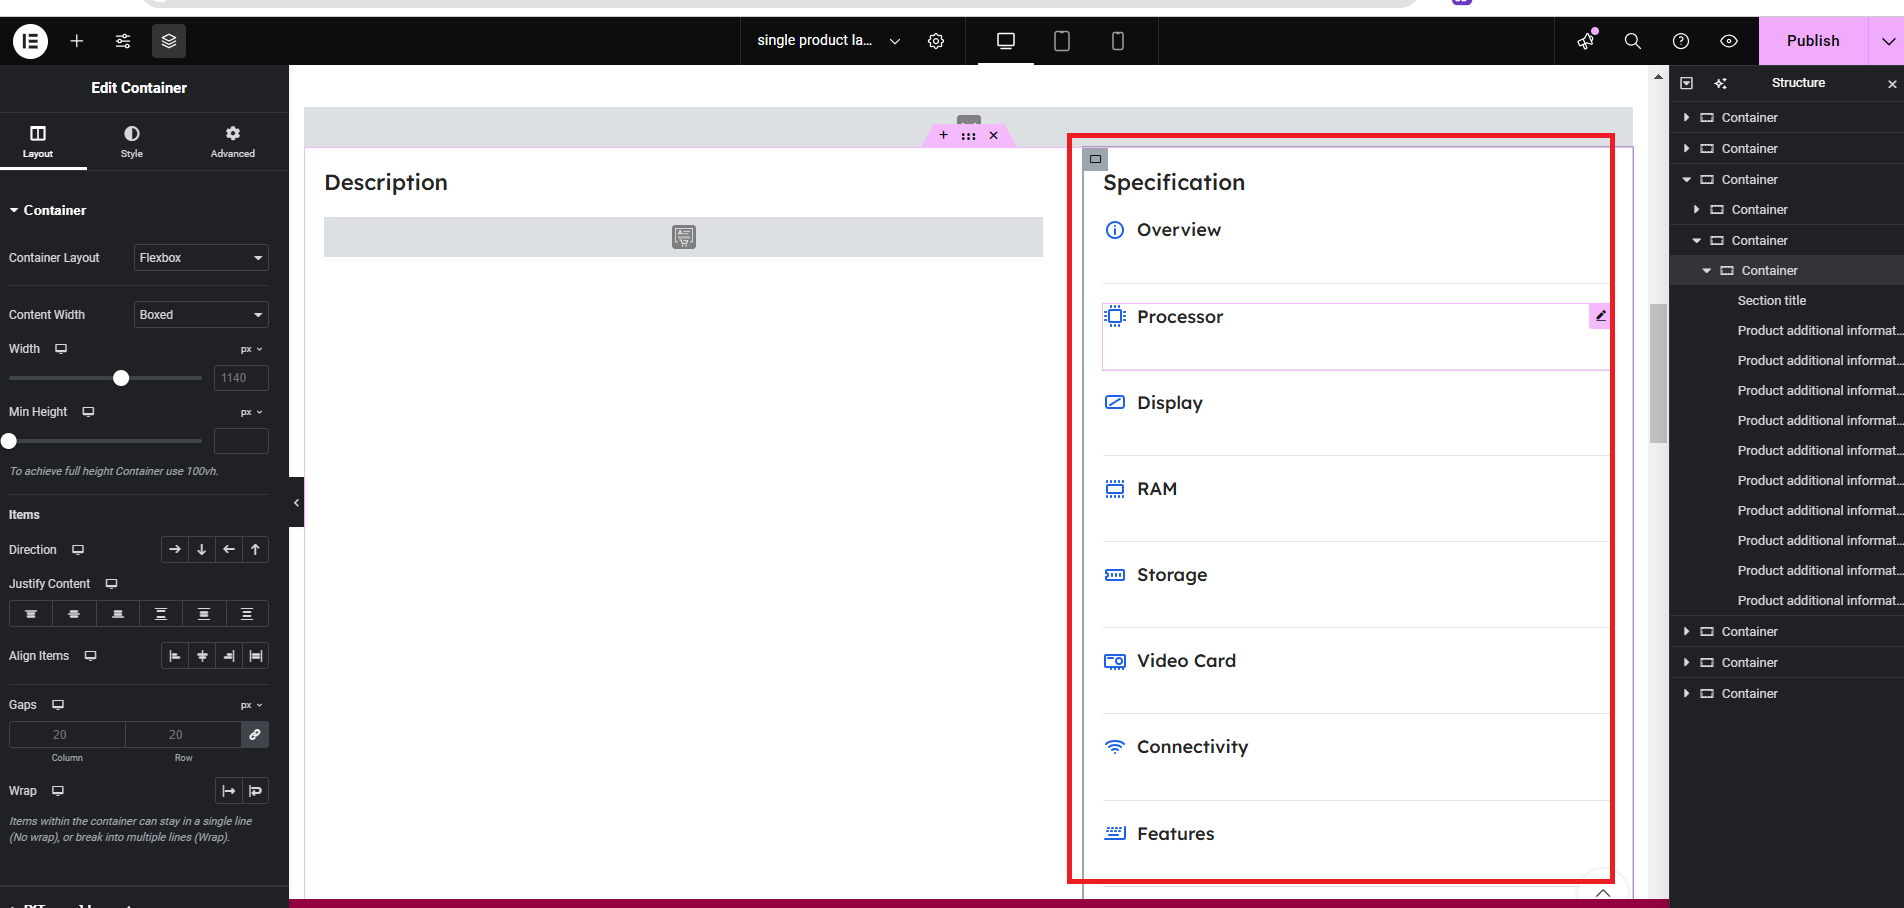Select Section title in Structure tree
Viewport: 1904px width, 908px height.
(x=1772, y=301)
